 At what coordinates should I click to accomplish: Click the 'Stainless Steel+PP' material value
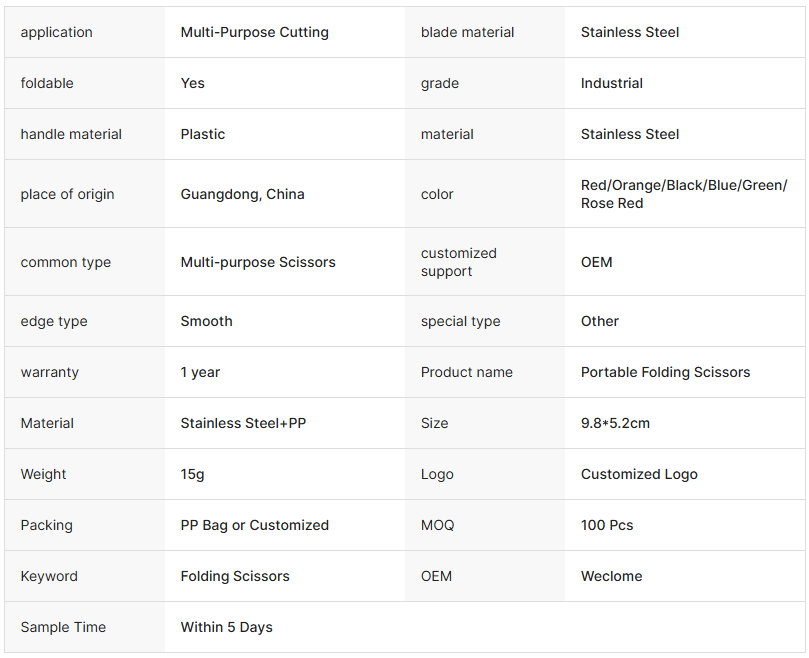pyautogui.click(x=243, y=423)
